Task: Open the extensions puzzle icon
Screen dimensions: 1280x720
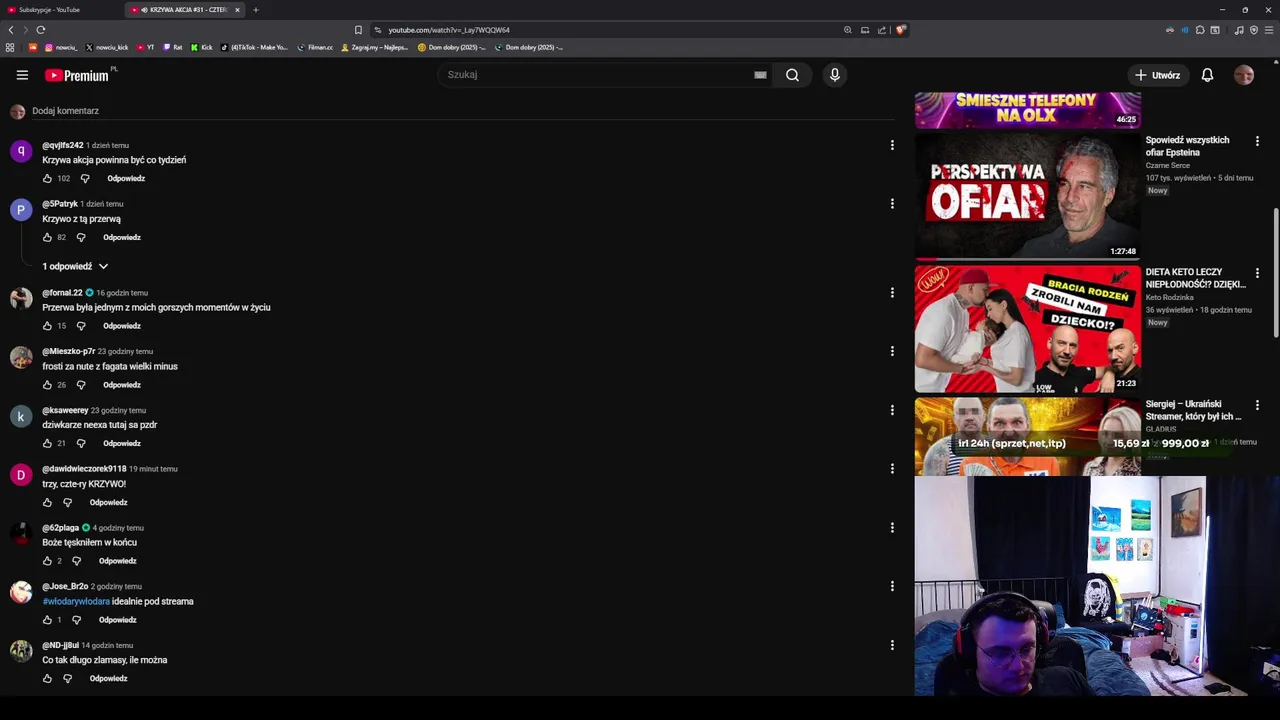Action: pos(1200,30)
